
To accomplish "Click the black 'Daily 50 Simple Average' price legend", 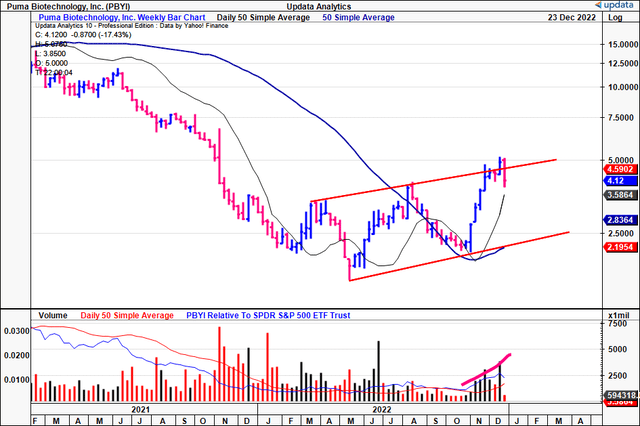I will 263,18.
